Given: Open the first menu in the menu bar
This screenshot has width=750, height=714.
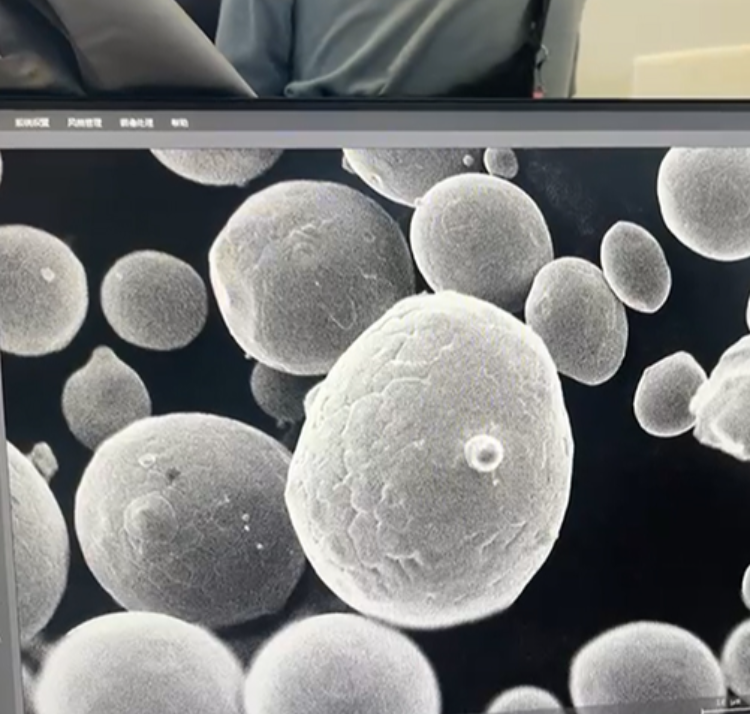Looking at the screenshot, I should (x=32, y=123).
